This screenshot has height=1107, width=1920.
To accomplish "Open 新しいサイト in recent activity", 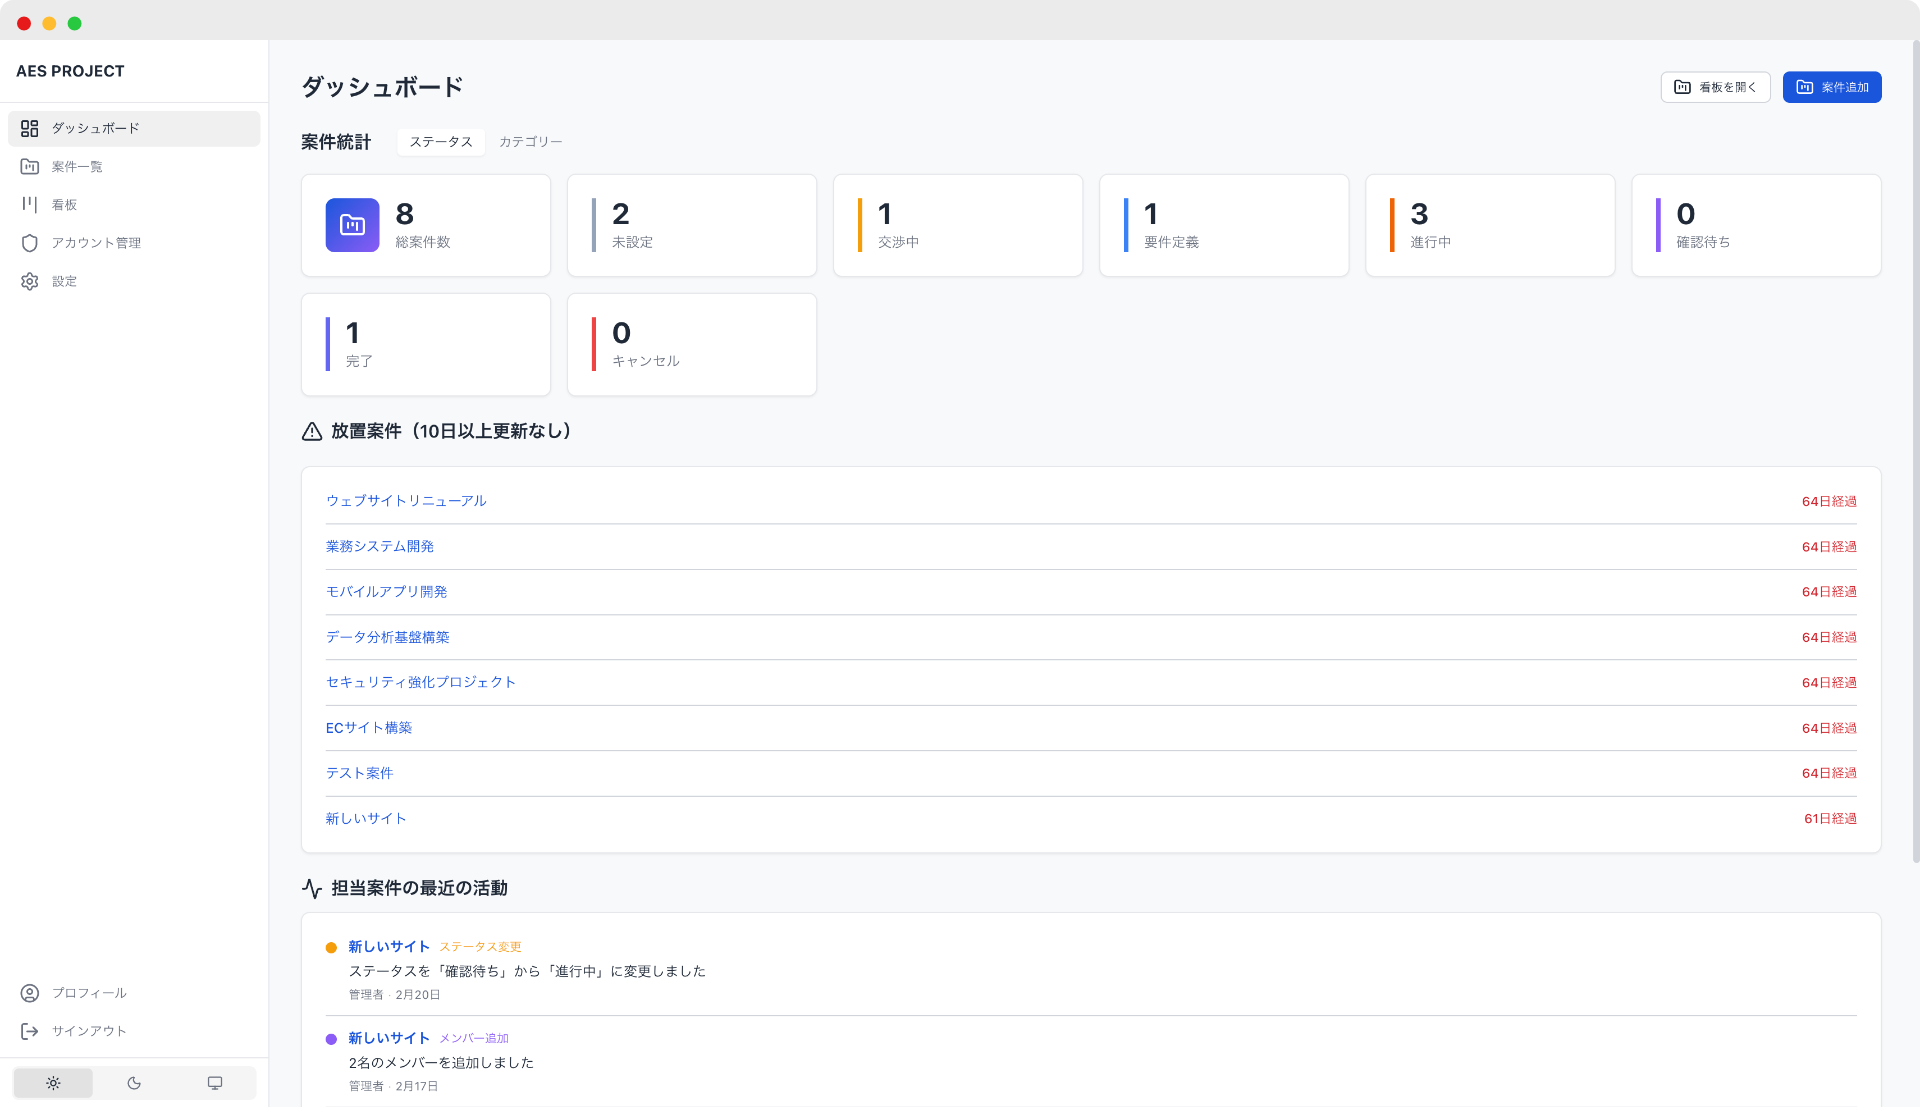I will point(389,946).
